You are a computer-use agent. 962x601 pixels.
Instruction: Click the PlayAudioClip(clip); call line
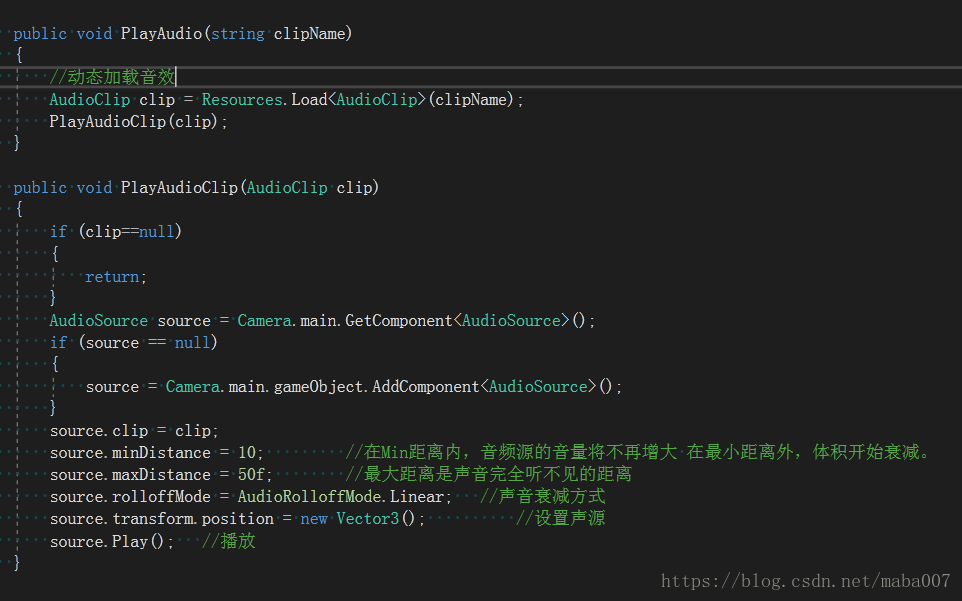tap(139, 121)
